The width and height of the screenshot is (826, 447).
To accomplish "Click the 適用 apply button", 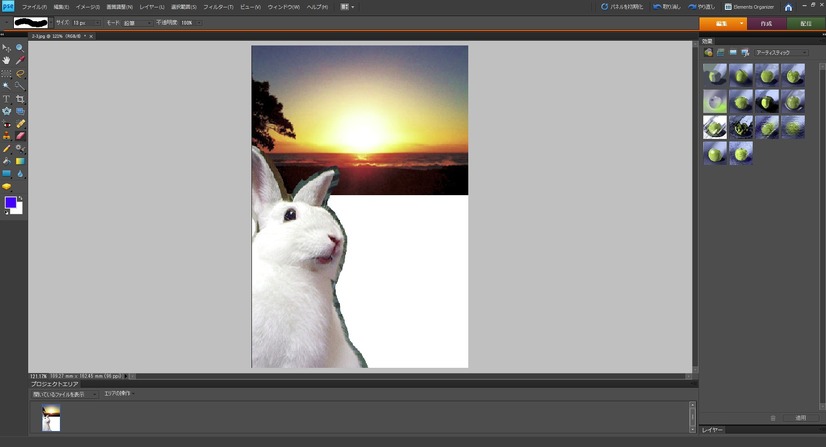I will tap(800, 418).
